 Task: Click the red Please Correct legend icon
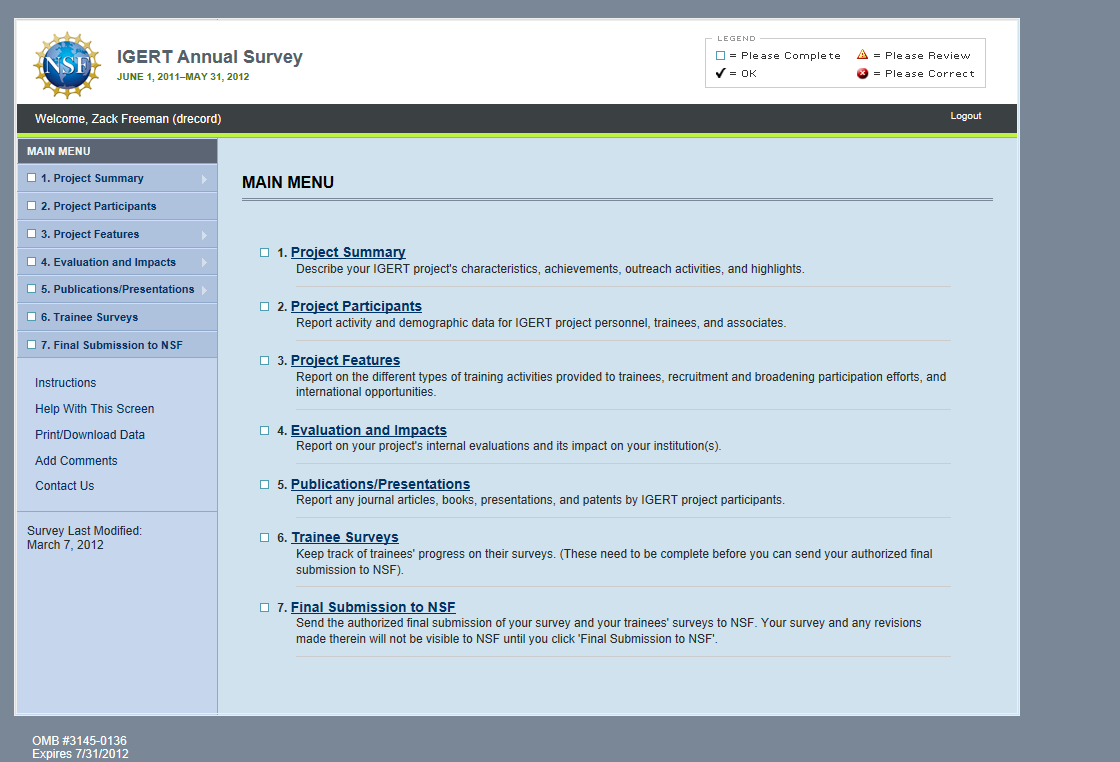point(862,74)
